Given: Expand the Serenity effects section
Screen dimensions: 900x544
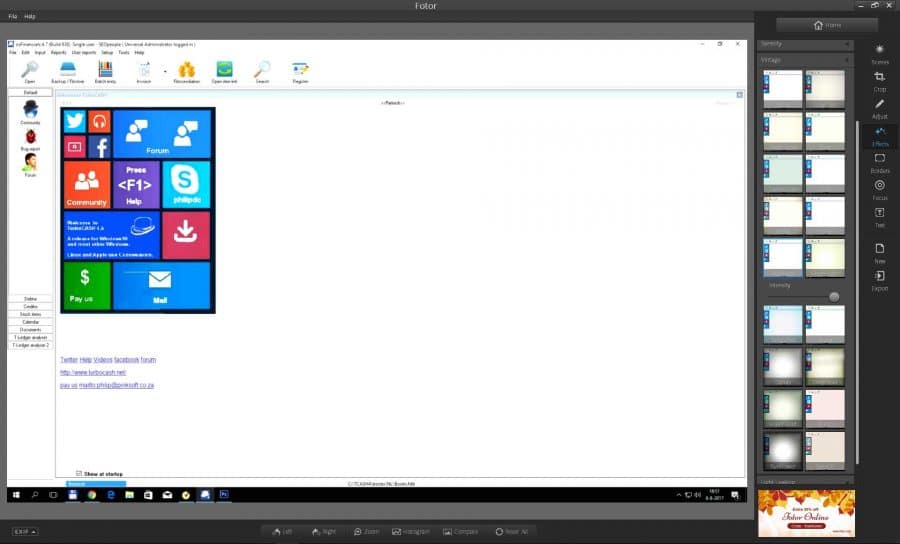Looking at the screenshot, I should coord(805,44).
